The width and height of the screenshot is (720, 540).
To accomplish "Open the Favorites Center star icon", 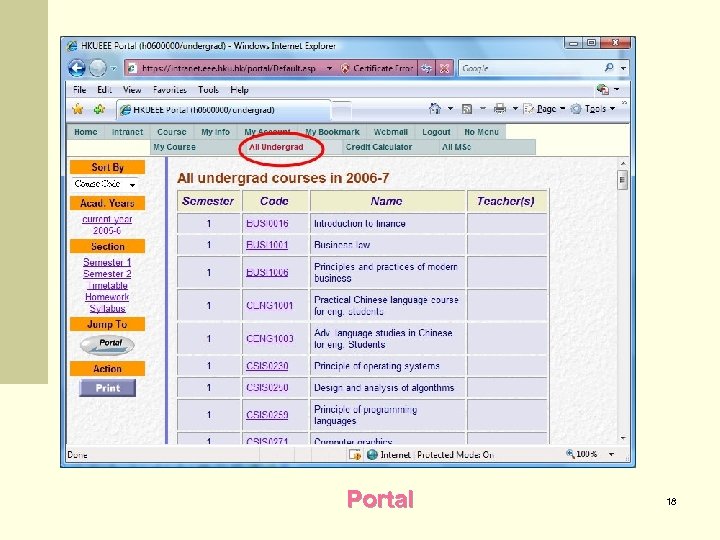I will click(x=78, y=109).
